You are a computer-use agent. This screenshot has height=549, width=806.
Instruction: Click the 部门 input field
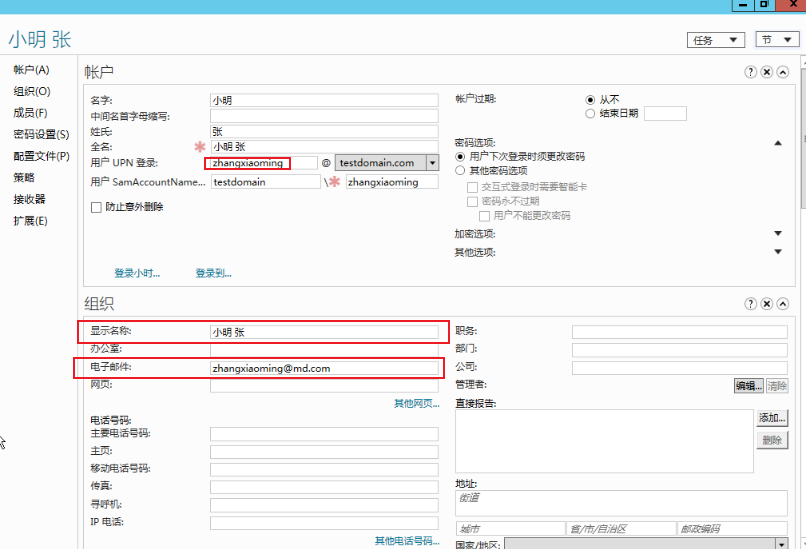(680, 350)
